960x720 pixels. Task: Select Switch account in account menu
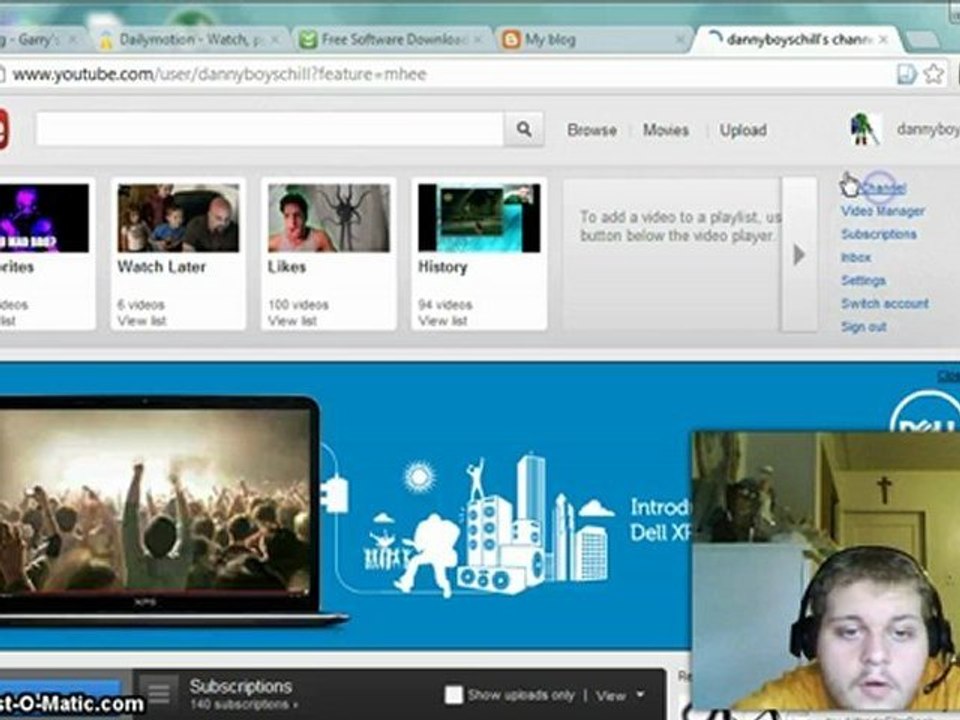pos(884,303)
